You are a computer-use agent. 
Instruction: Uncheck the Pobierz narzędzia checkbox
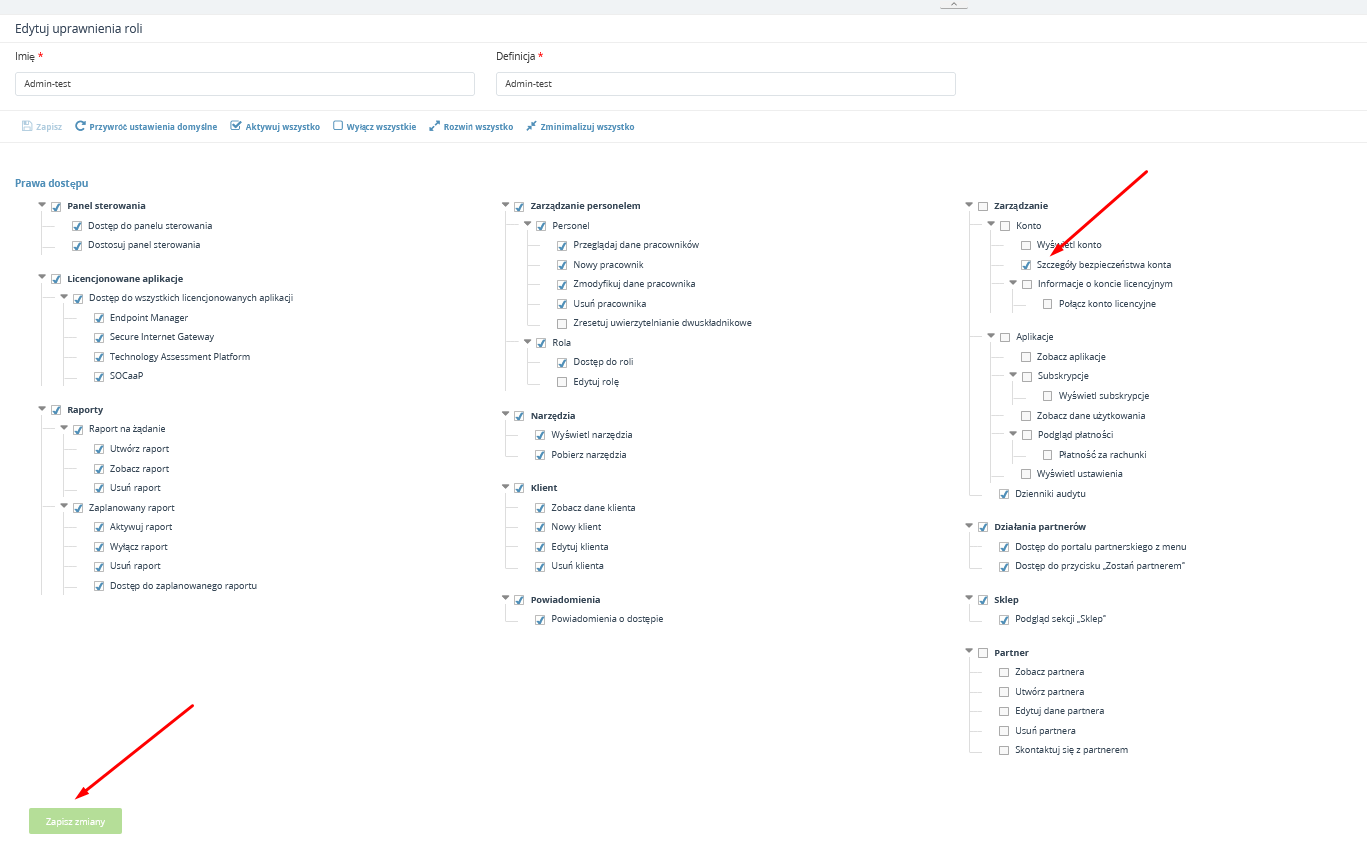[x=540, y=455]
